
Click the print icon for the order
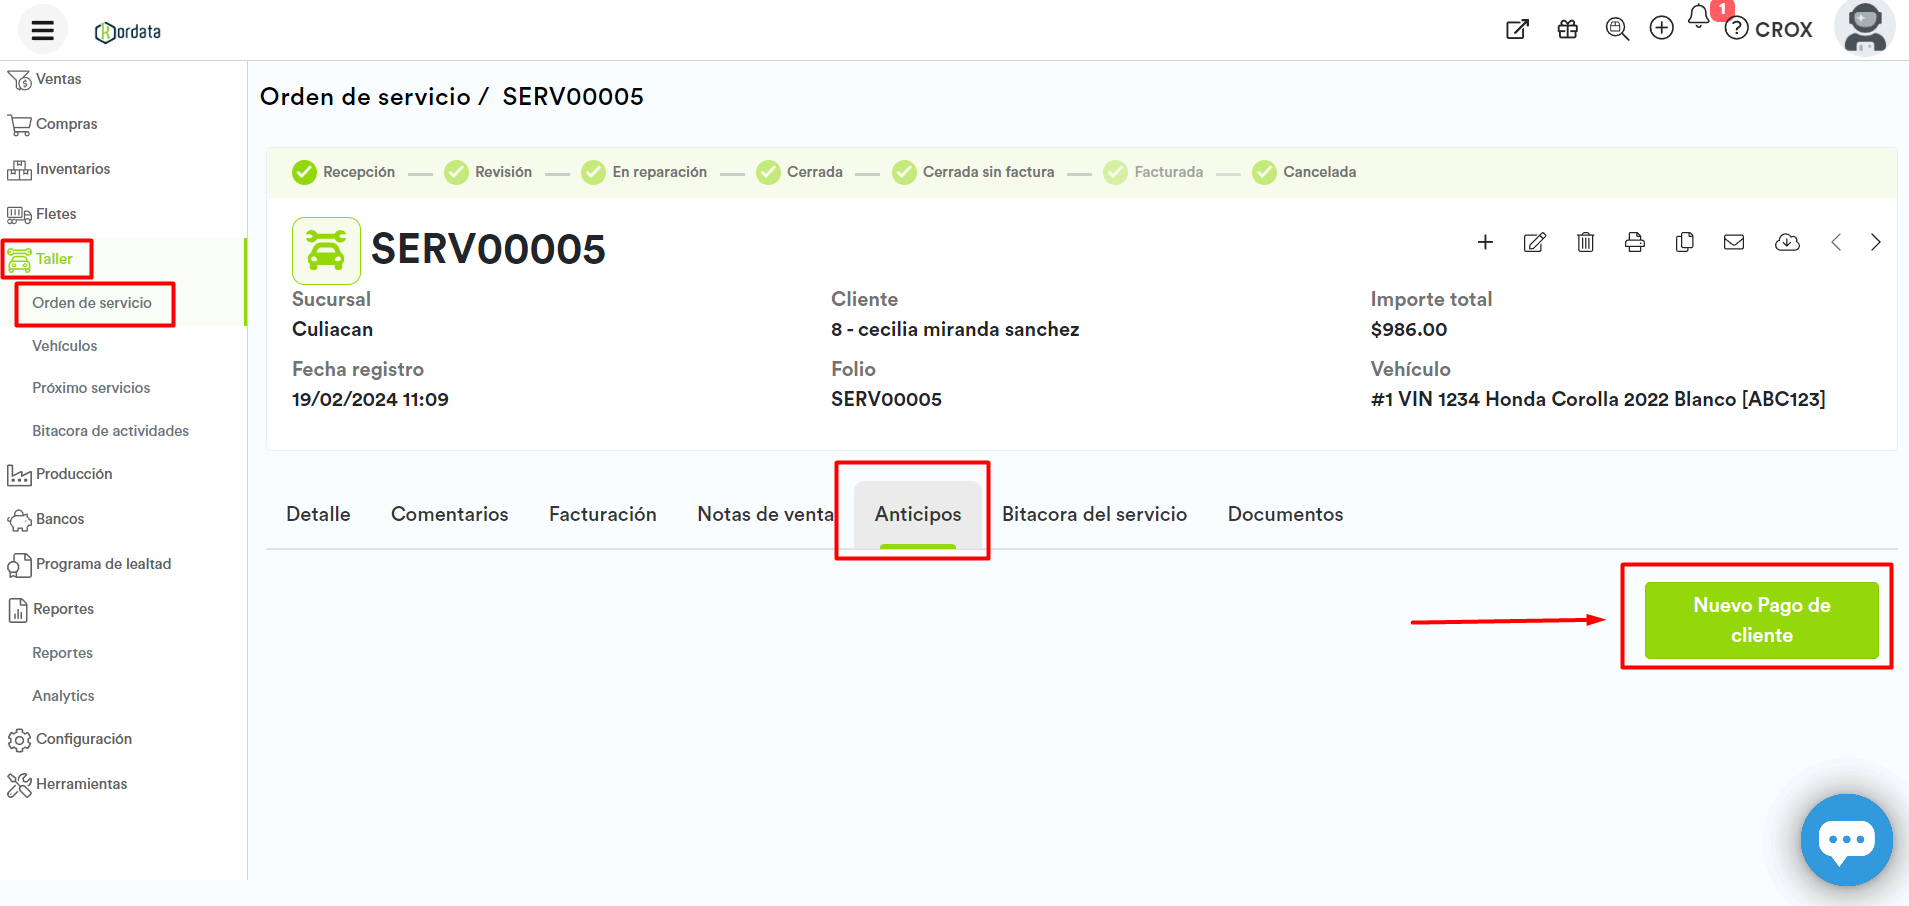(x=1635, y=242)
